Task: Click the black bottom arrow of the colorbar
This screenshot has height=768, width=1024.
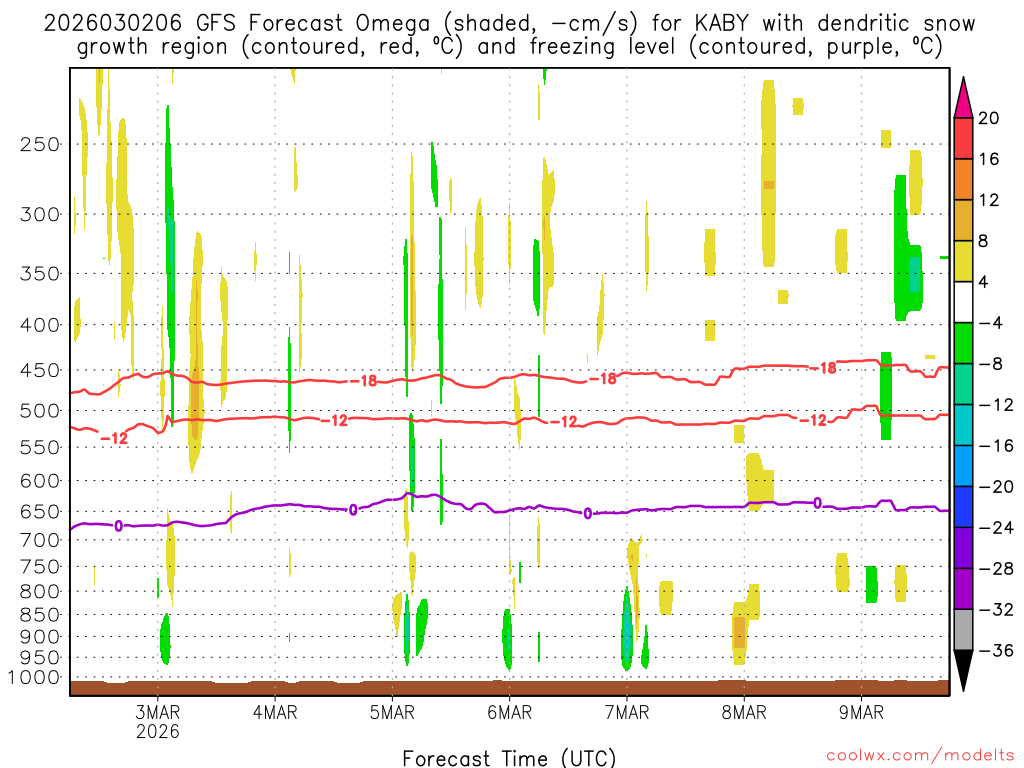Action: point(963,670)
